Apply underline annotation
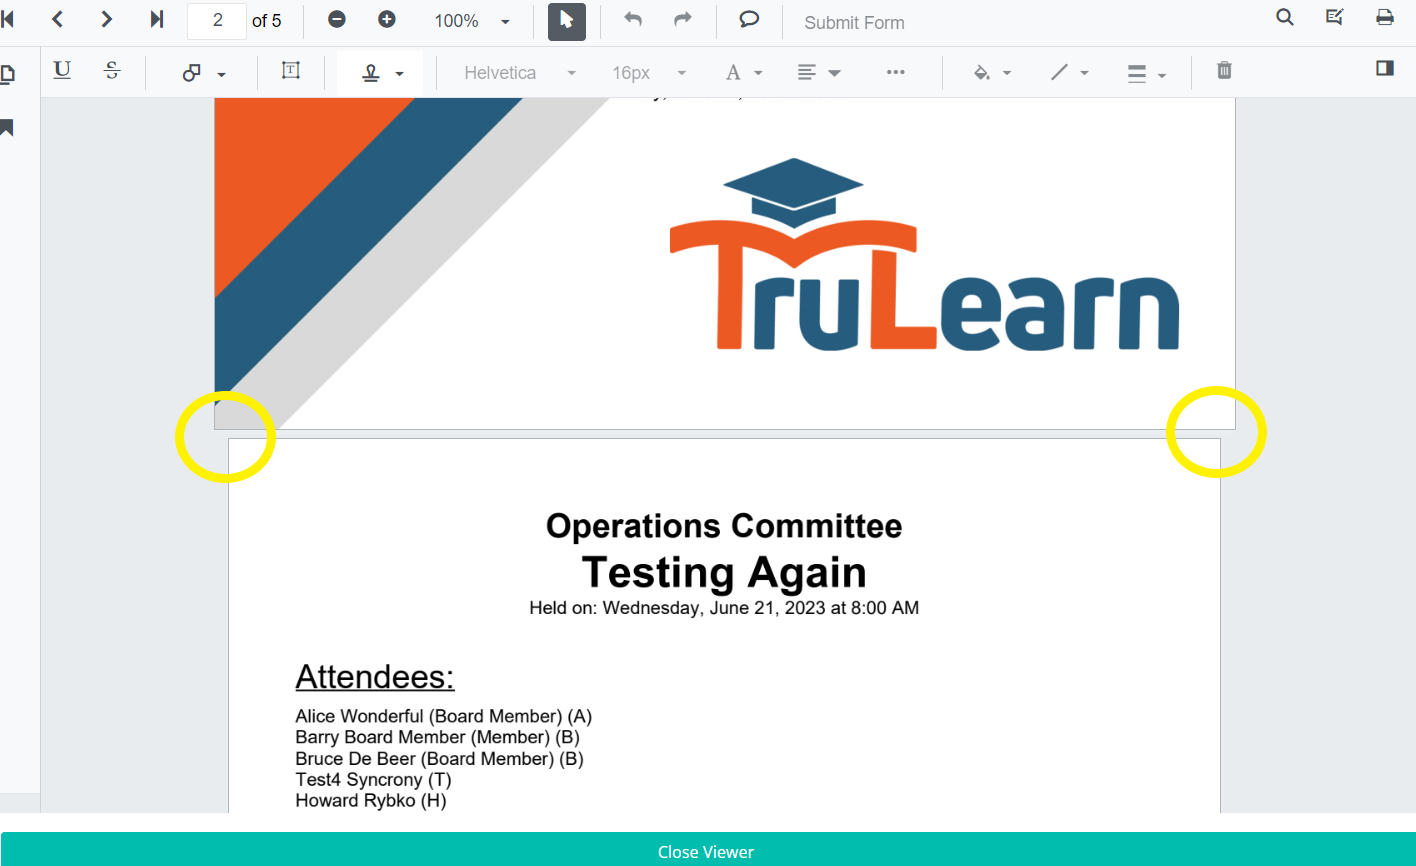1416x866 pixels. tap(62, 71)
